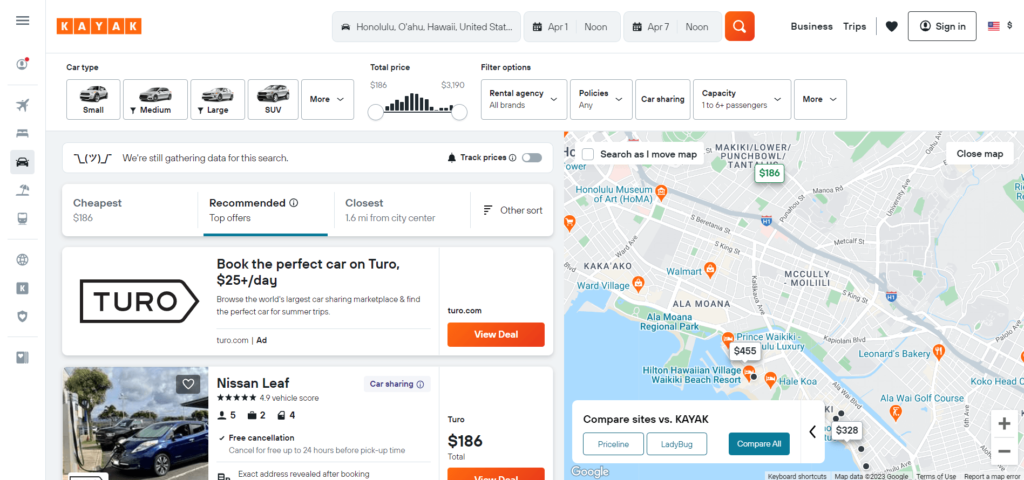Click the Close map button
The image size is (1024, 480).
point(980,154)
